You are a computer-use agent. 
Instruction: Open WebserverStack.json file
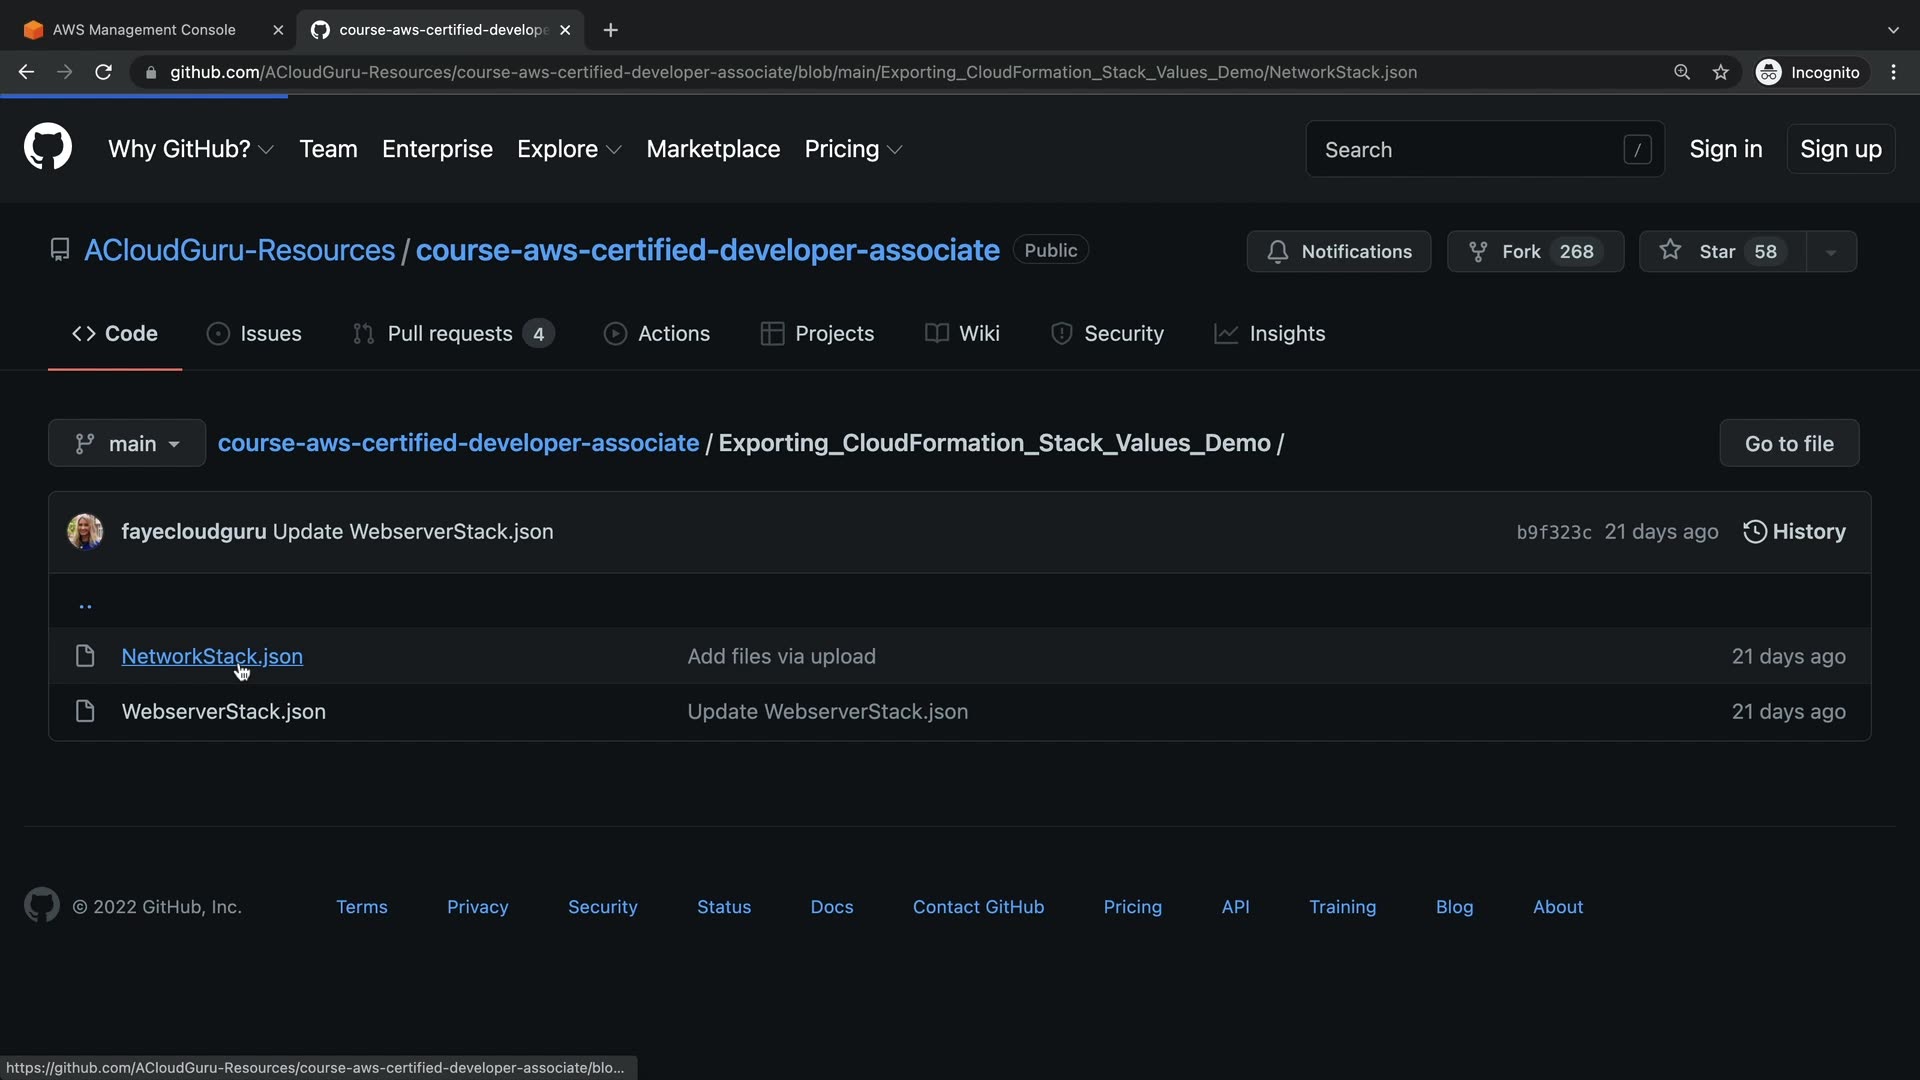(x=223, y=711)
